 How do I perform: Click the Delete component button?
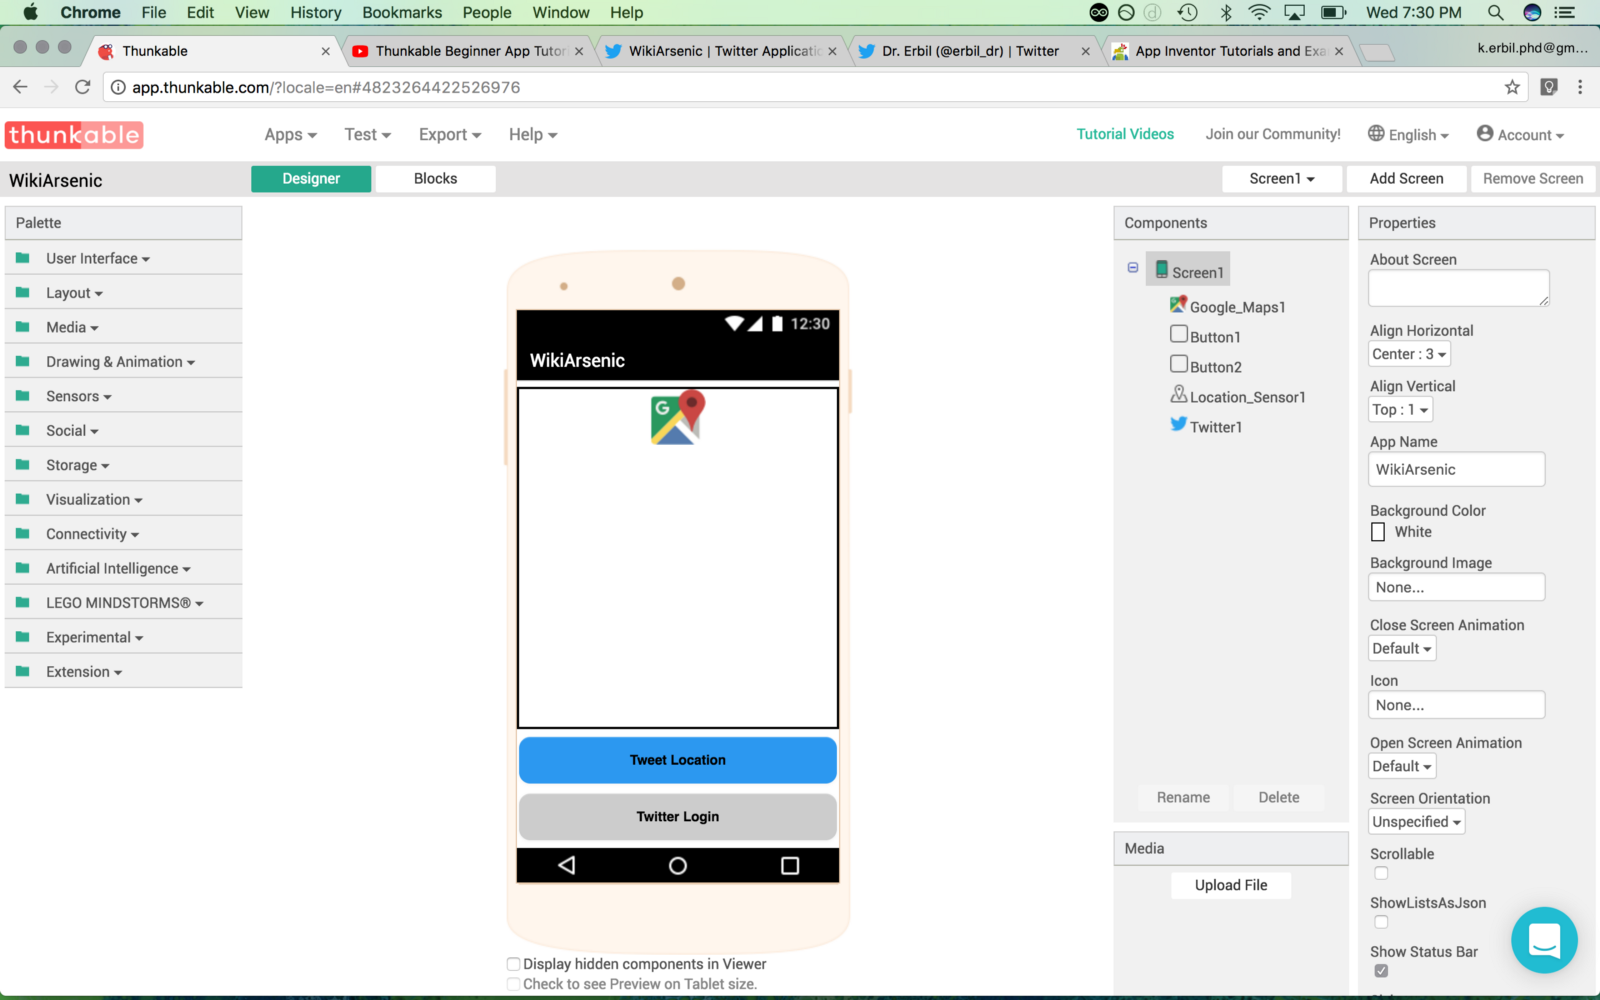pos(1279,797)
